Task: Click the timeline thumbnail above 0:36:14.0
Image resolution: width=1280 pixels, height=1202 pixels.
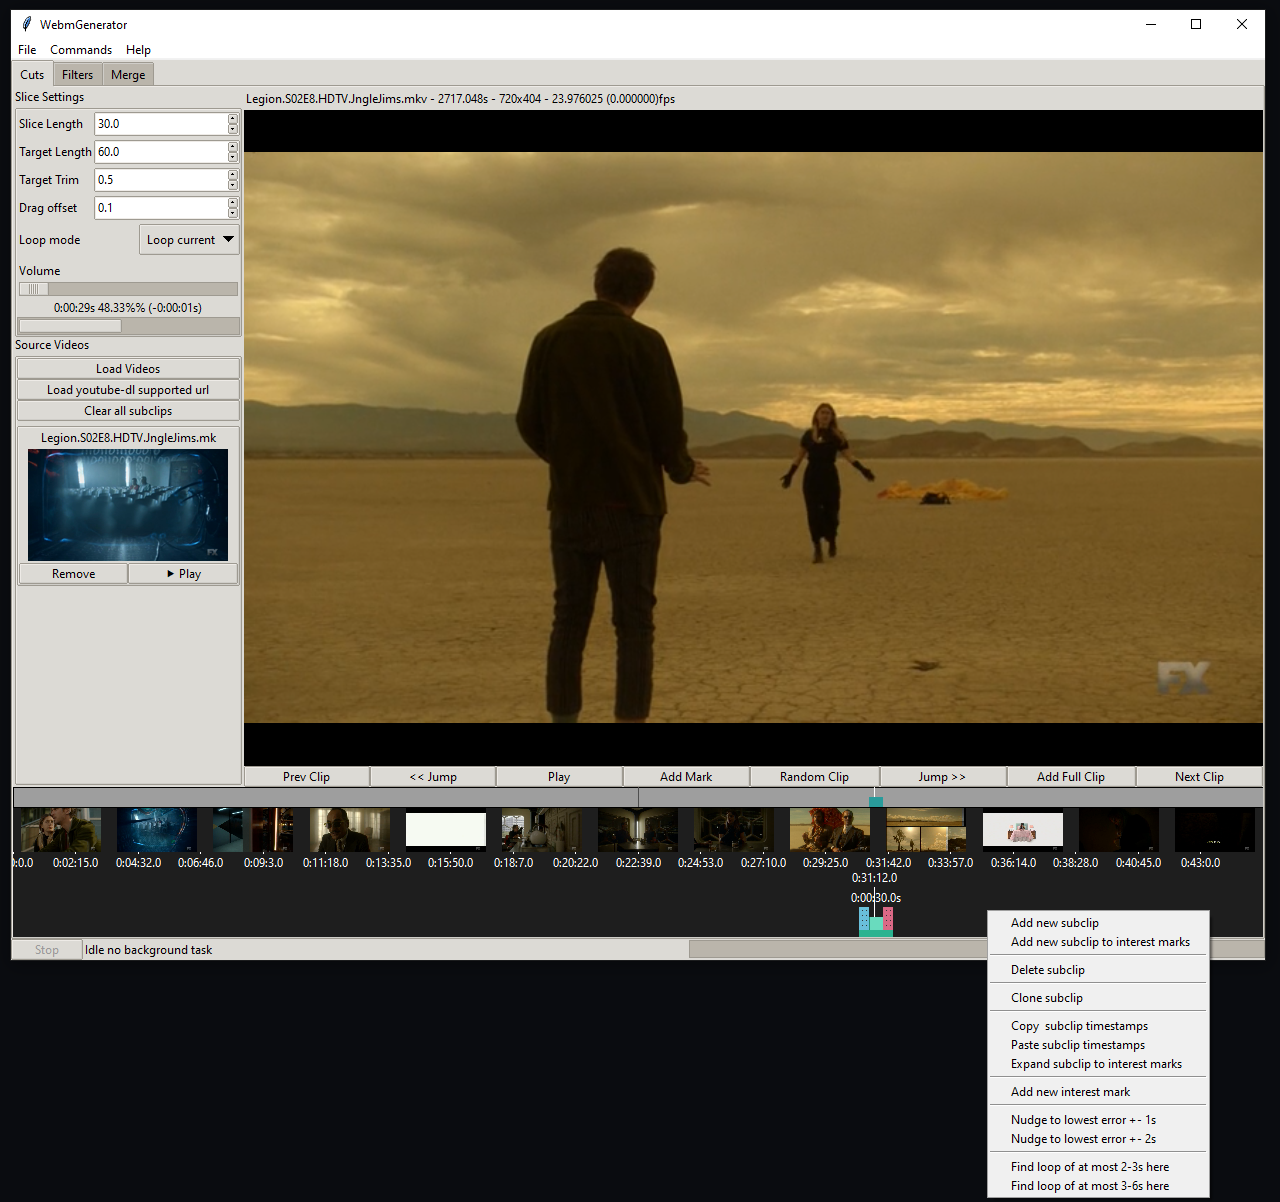Action: click(x=1023, y=830)
